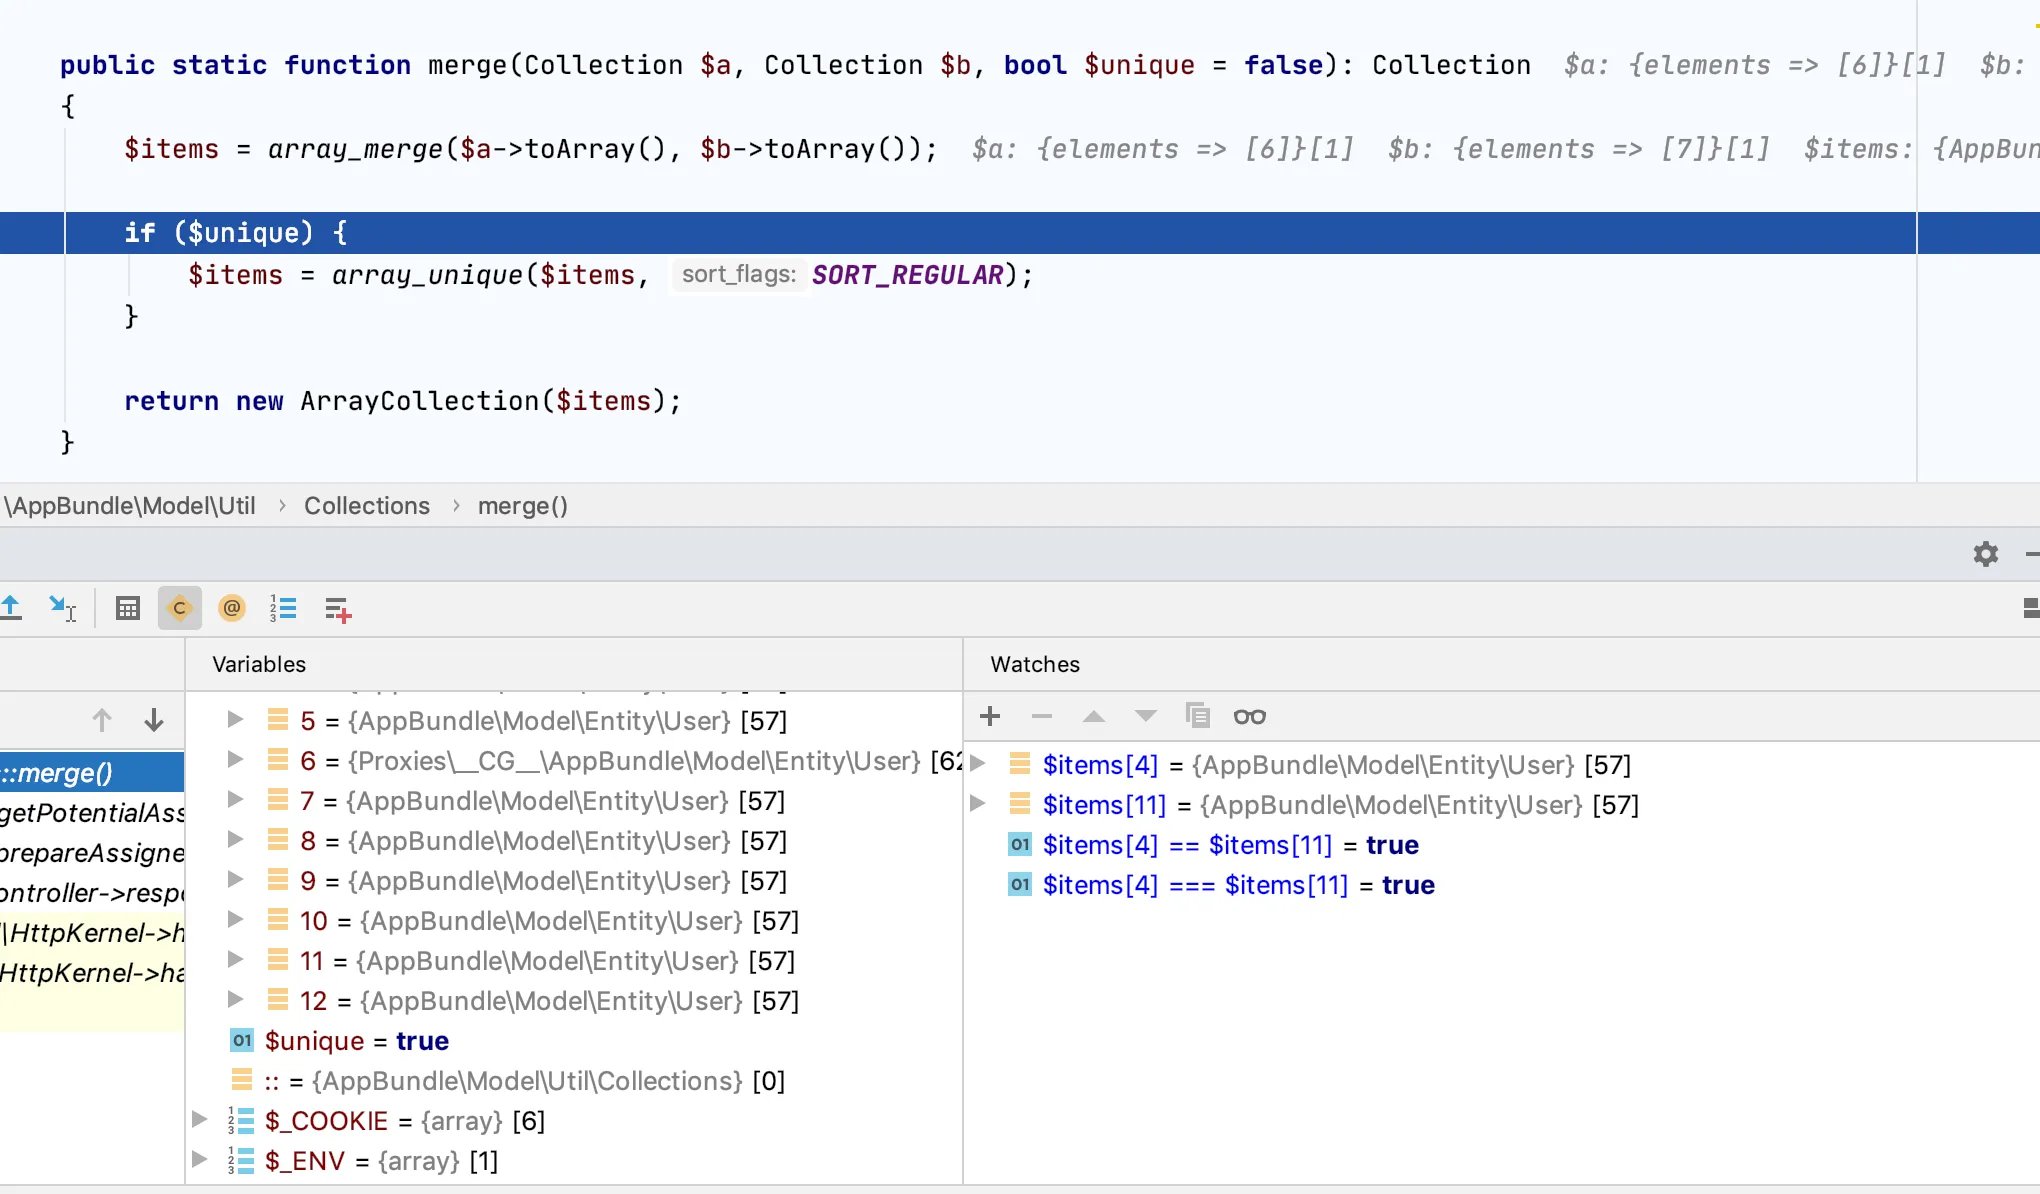This screenshot has width=2040, height=1194.
Task: Expand $items[11] watch entry
Action: pos(978,804)
